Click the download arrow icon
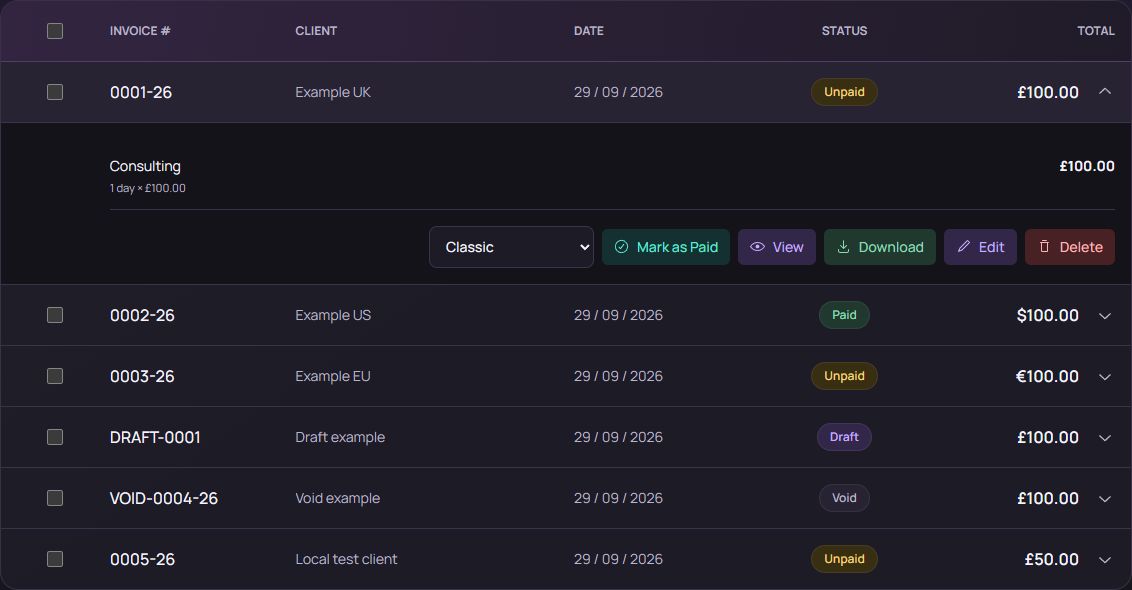Screen dimensions: 1132x590 point(843,247)
